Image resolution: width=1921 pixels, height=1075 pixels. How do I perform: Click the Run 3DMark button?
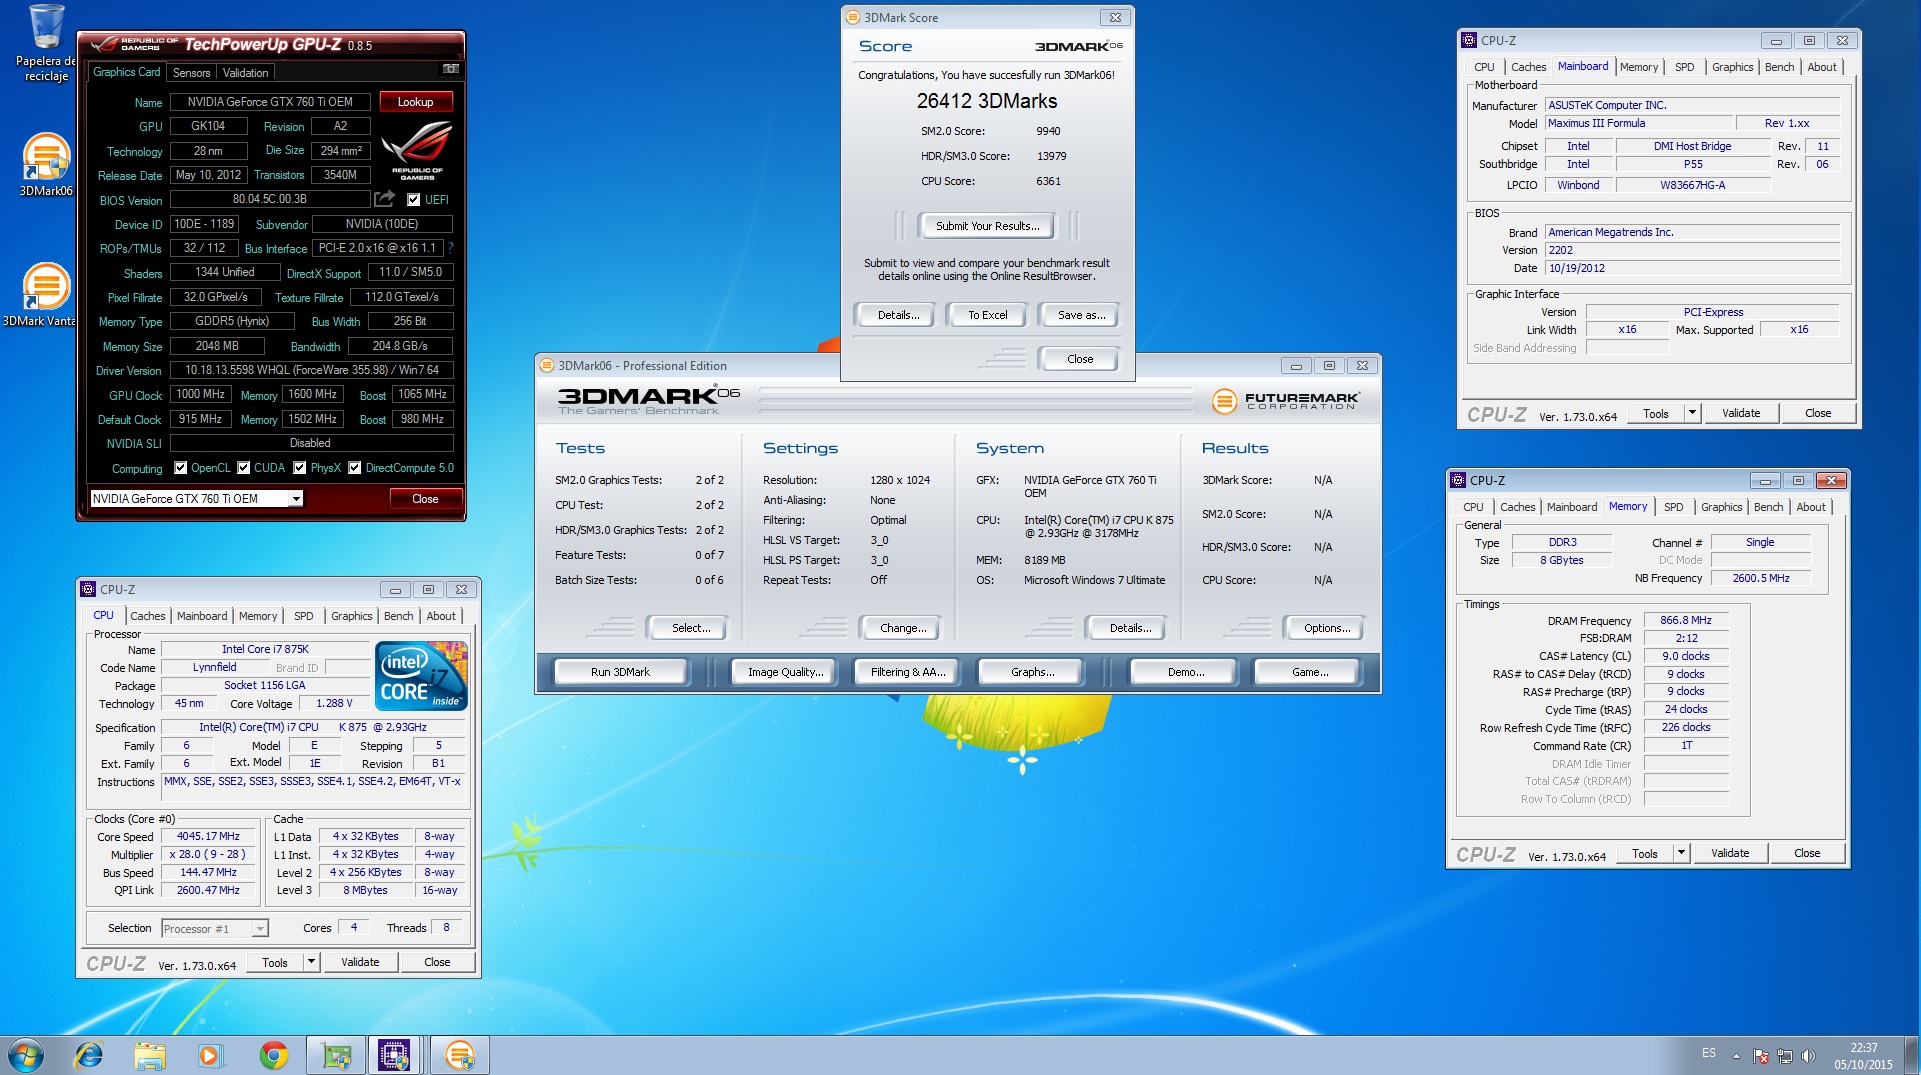(x=620, y=672)
